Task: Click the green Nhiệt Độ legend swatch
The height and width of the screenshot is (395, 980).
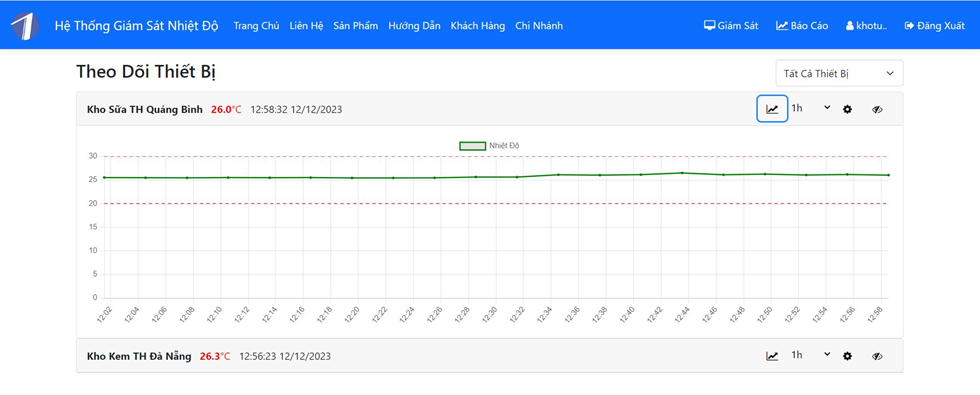Action: pyautogui.click(x=472, y=146)
